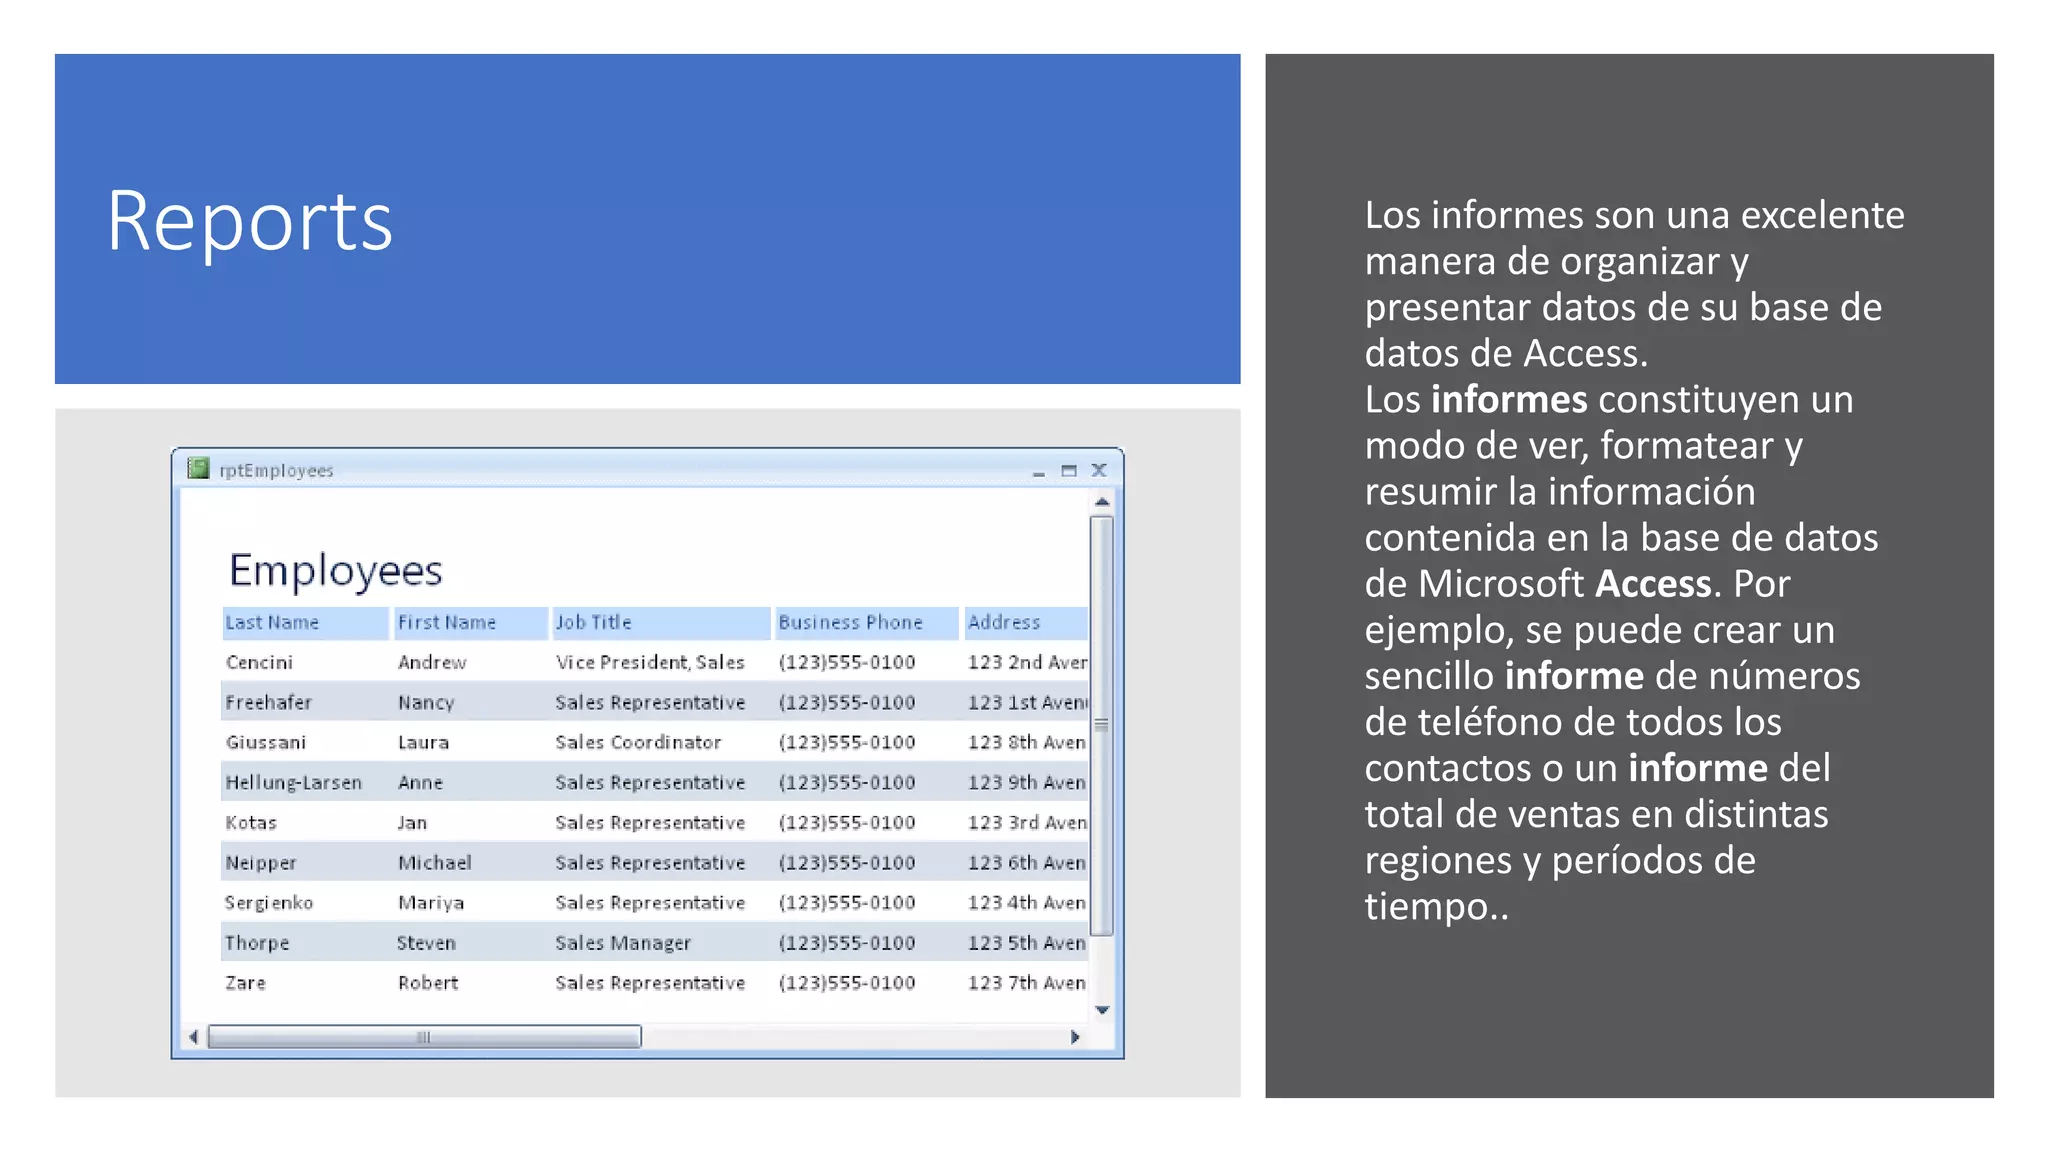Image resolution: width=2048 pixels, height=1152 pixels.
Task: Click Sales Representative in Freehafer row
Action: click(650, 702)
